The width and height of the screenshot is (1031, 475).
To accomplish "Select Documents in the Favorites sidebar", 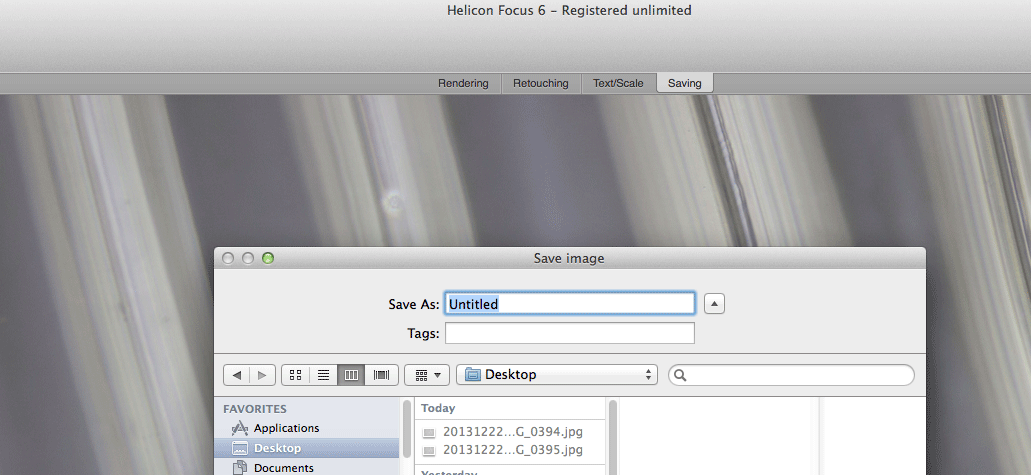I will (x=306, y=468).
